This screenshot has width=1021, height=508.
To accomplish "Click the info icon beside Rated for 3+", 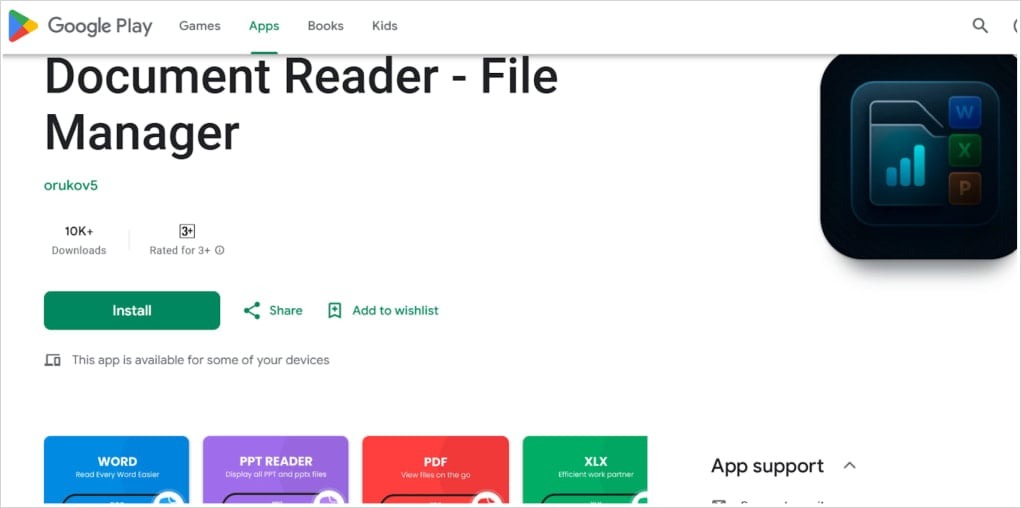I will [x=220, y=251].
